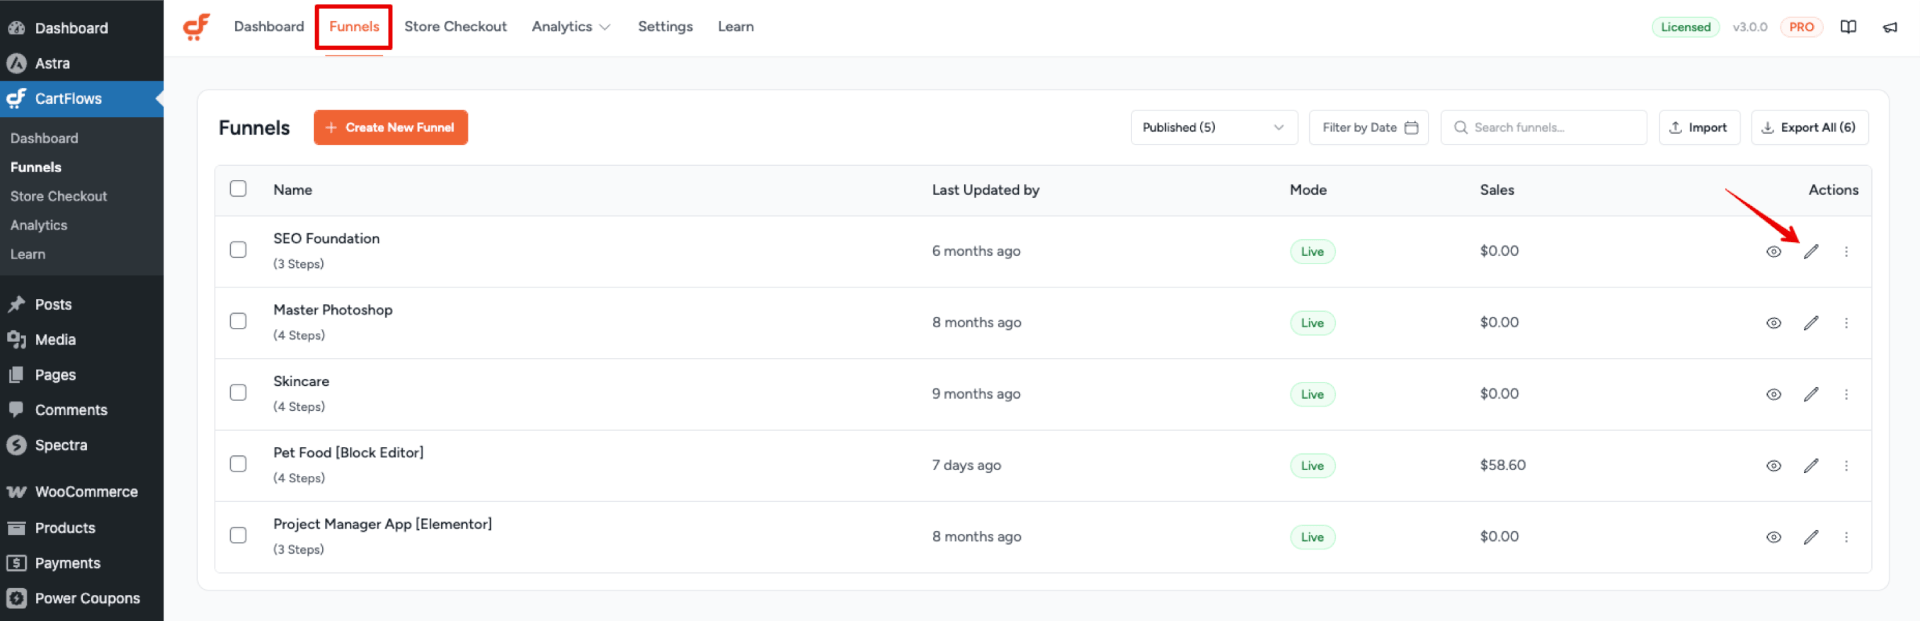Edit the Pet Food funnel with pencil icon

(1811, 466)
